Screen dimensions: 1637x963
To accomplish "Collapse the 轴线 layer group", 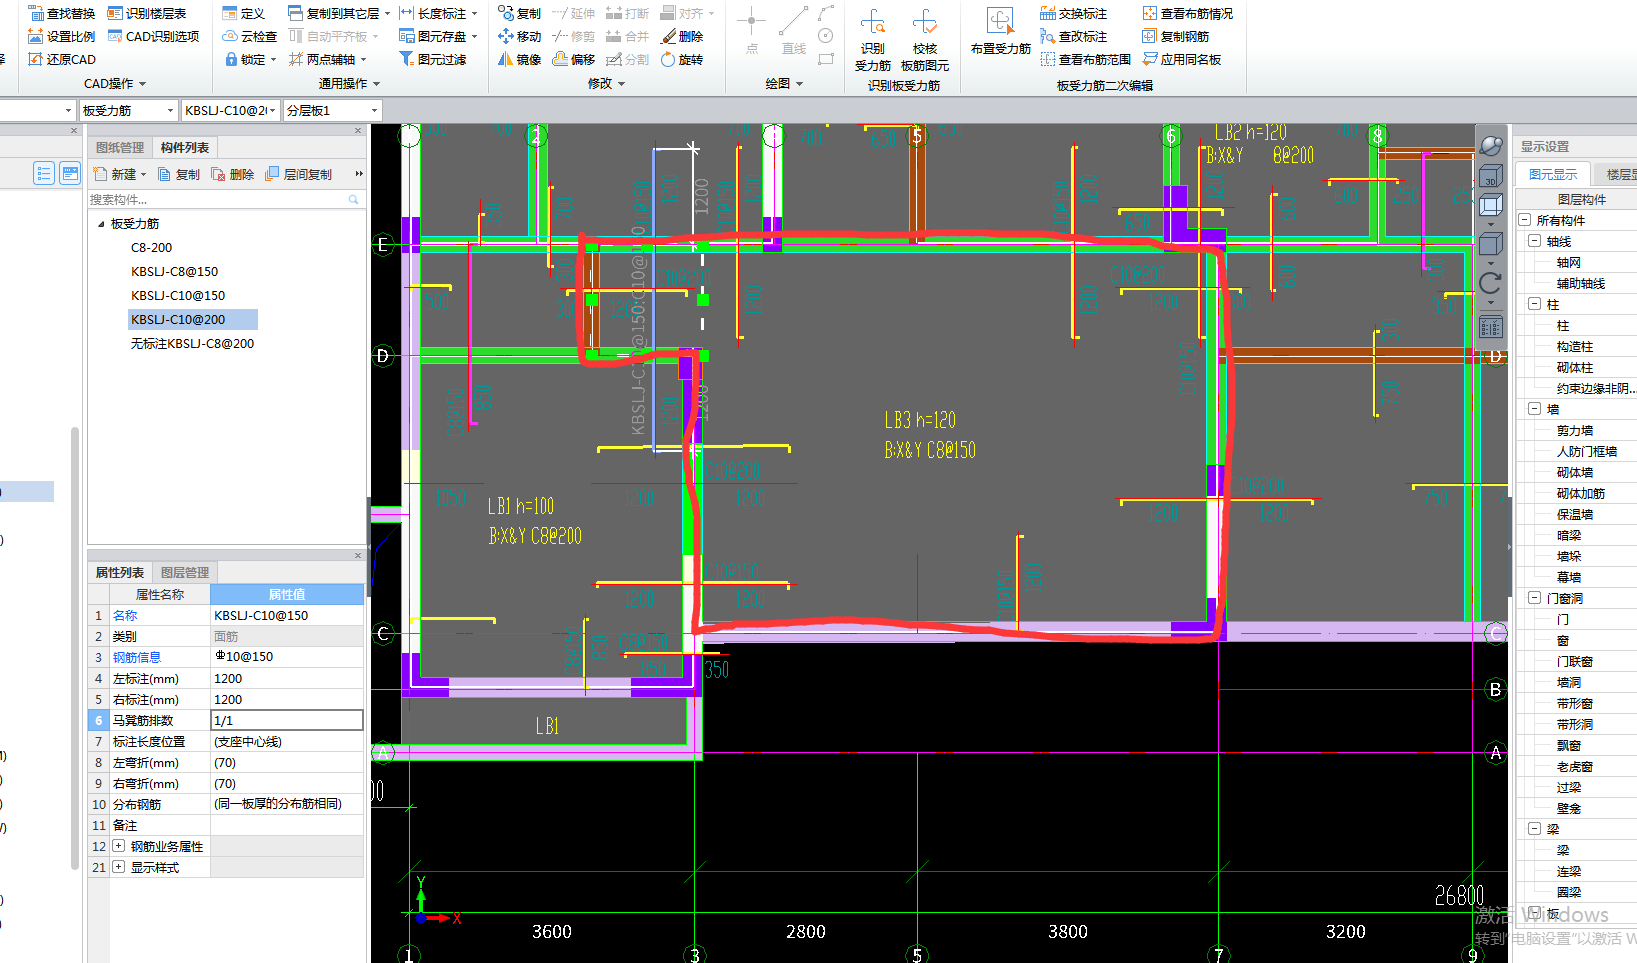I will pos(1534,241).
